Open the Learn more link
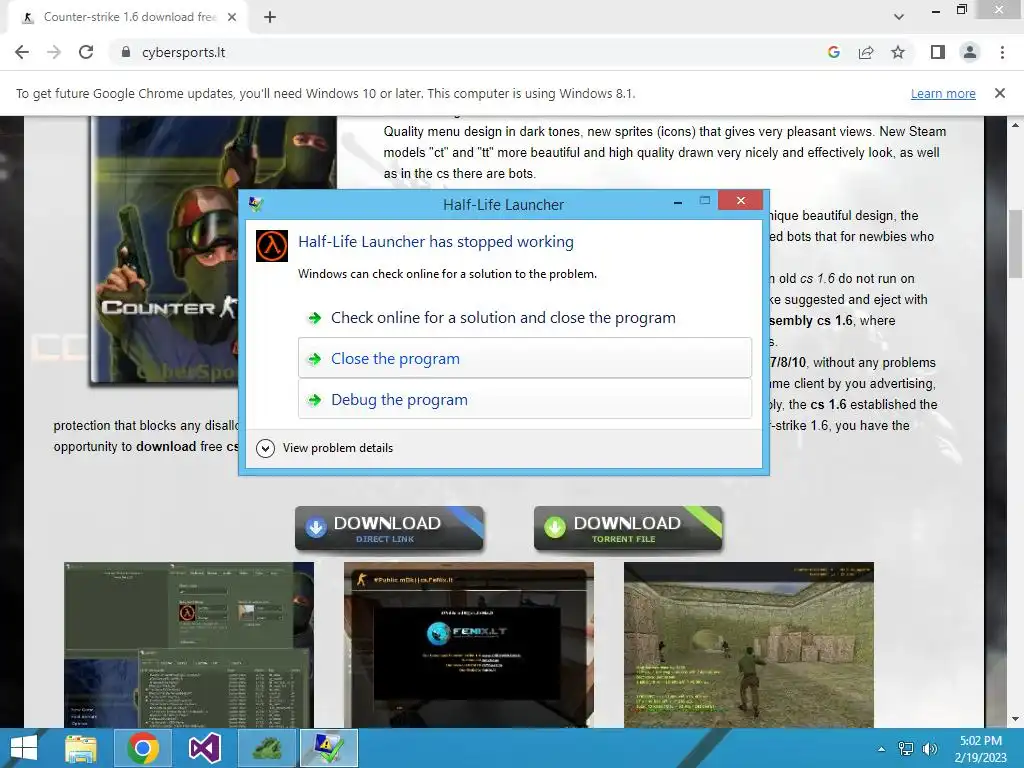Screen dimensions: 1024x768 943,93
